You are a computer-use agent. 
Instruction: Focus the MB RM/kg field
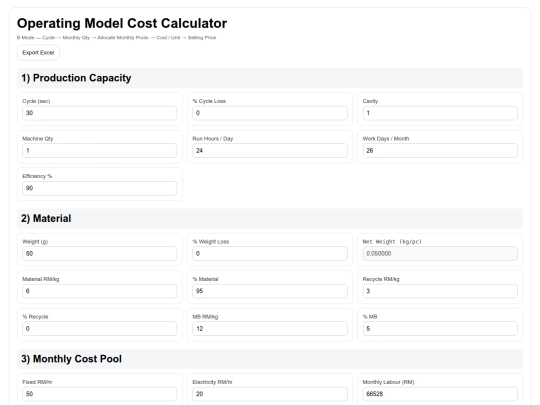(x=270, y=329)
